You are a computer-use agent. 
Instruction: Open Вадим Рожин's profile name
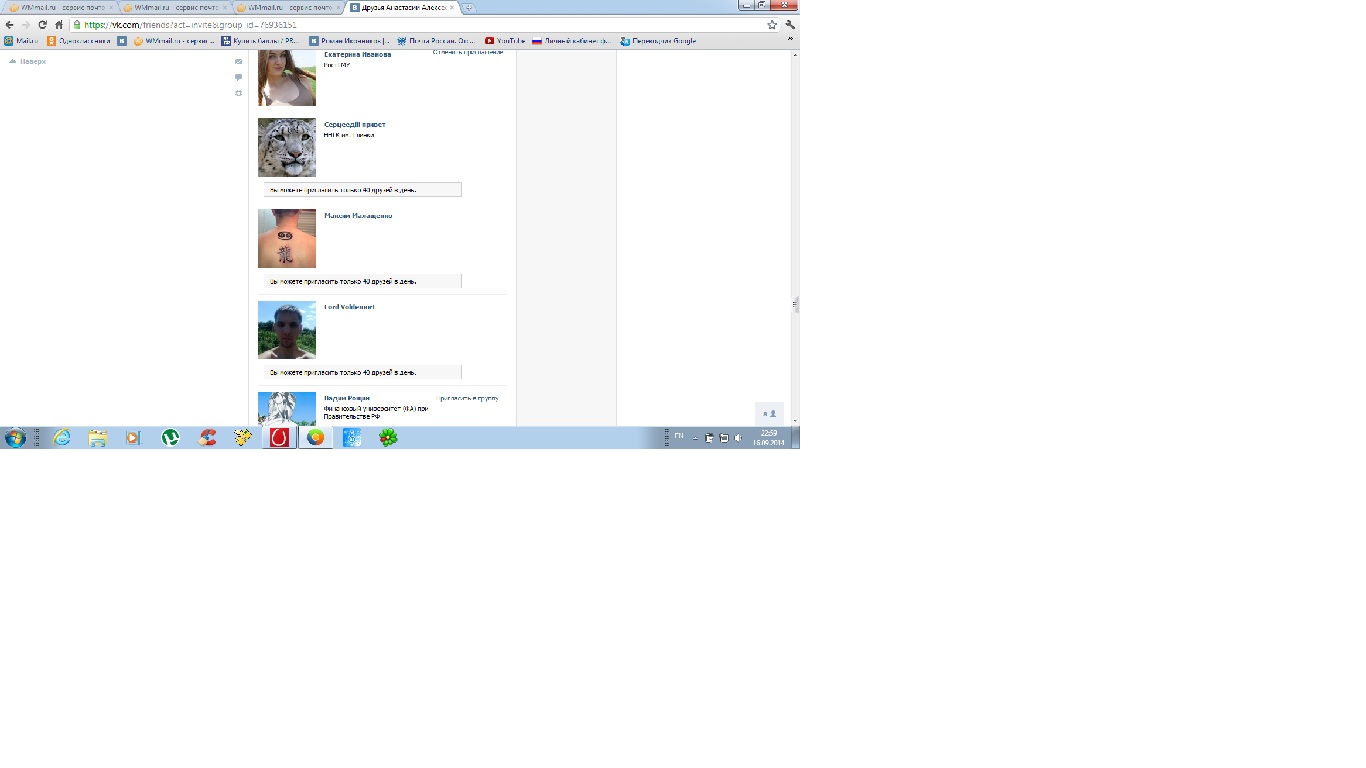tap(347, 398)
